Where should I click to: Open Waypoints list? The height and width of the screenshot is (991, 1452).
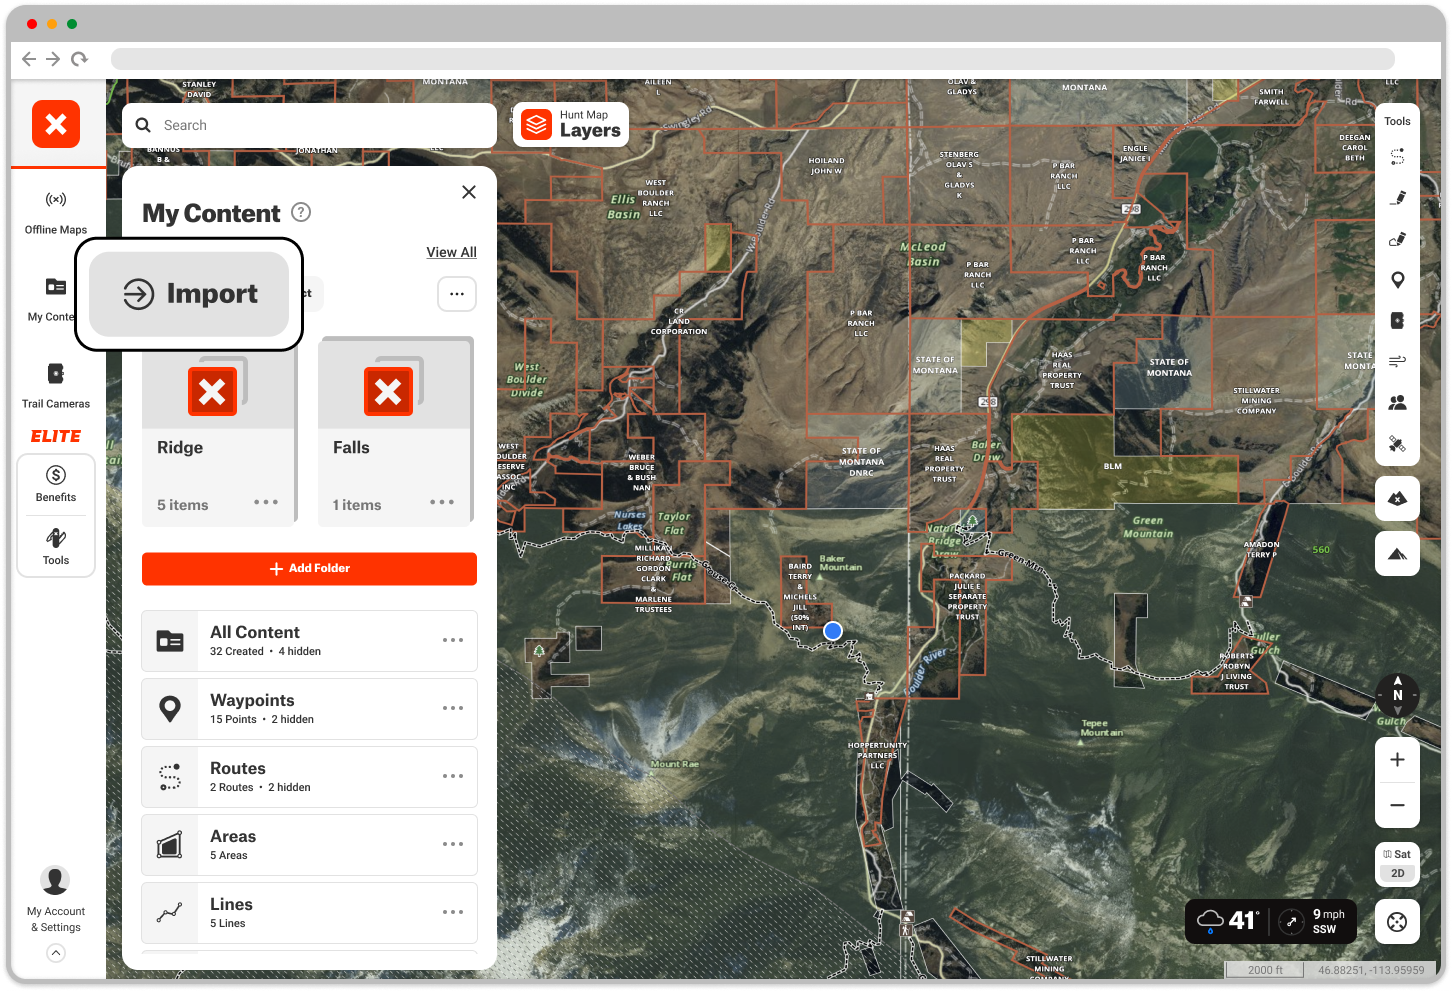point(309,709)
